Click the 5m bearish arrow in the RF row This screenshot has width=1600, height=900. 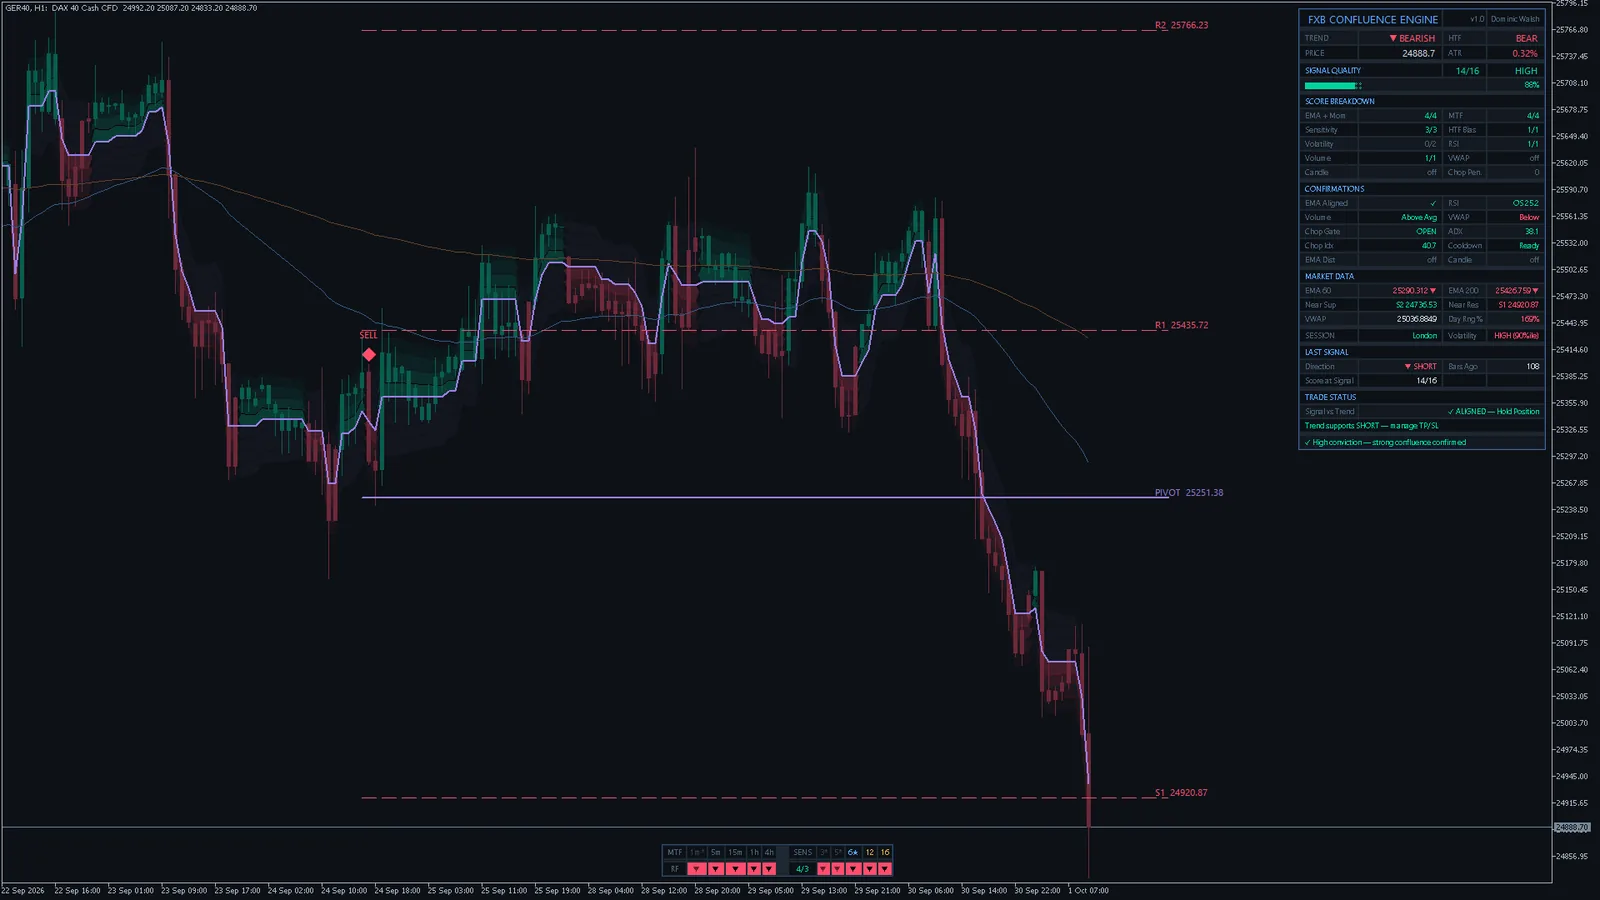[x=717, y=869]
